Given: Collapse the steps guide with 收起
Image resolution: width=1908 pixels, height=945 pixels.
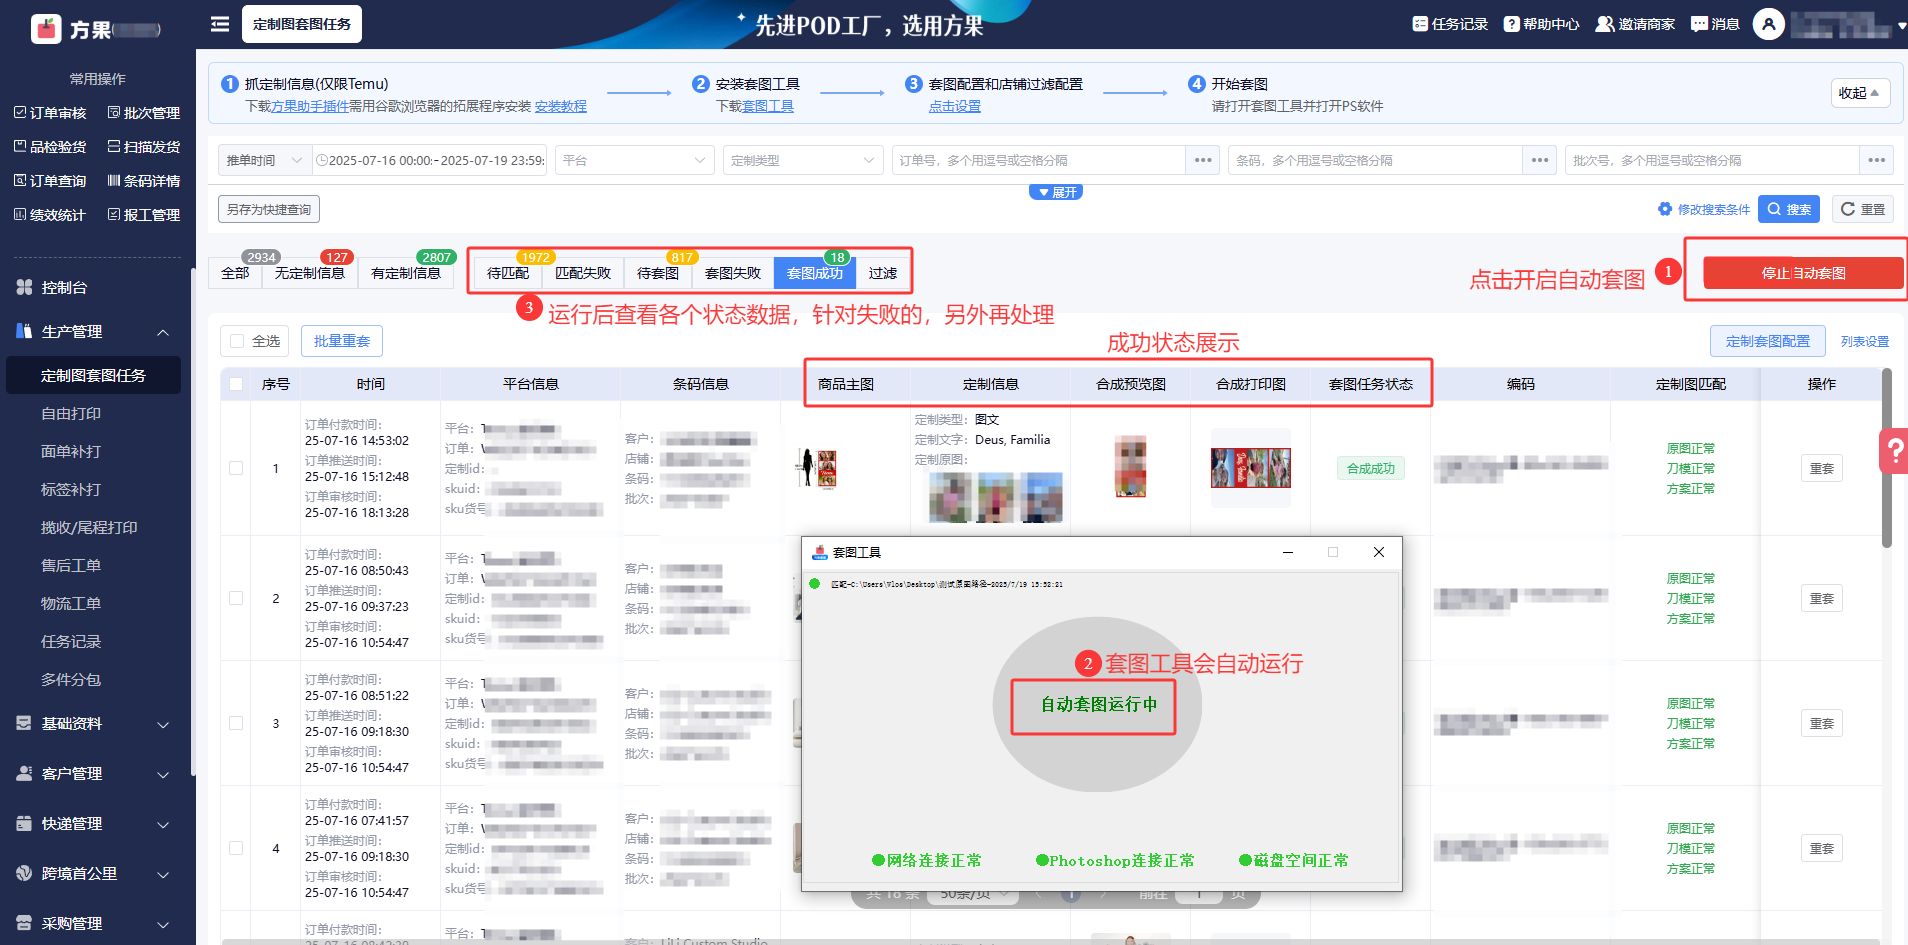Looking at the screenshot, I should [1859, 93].
